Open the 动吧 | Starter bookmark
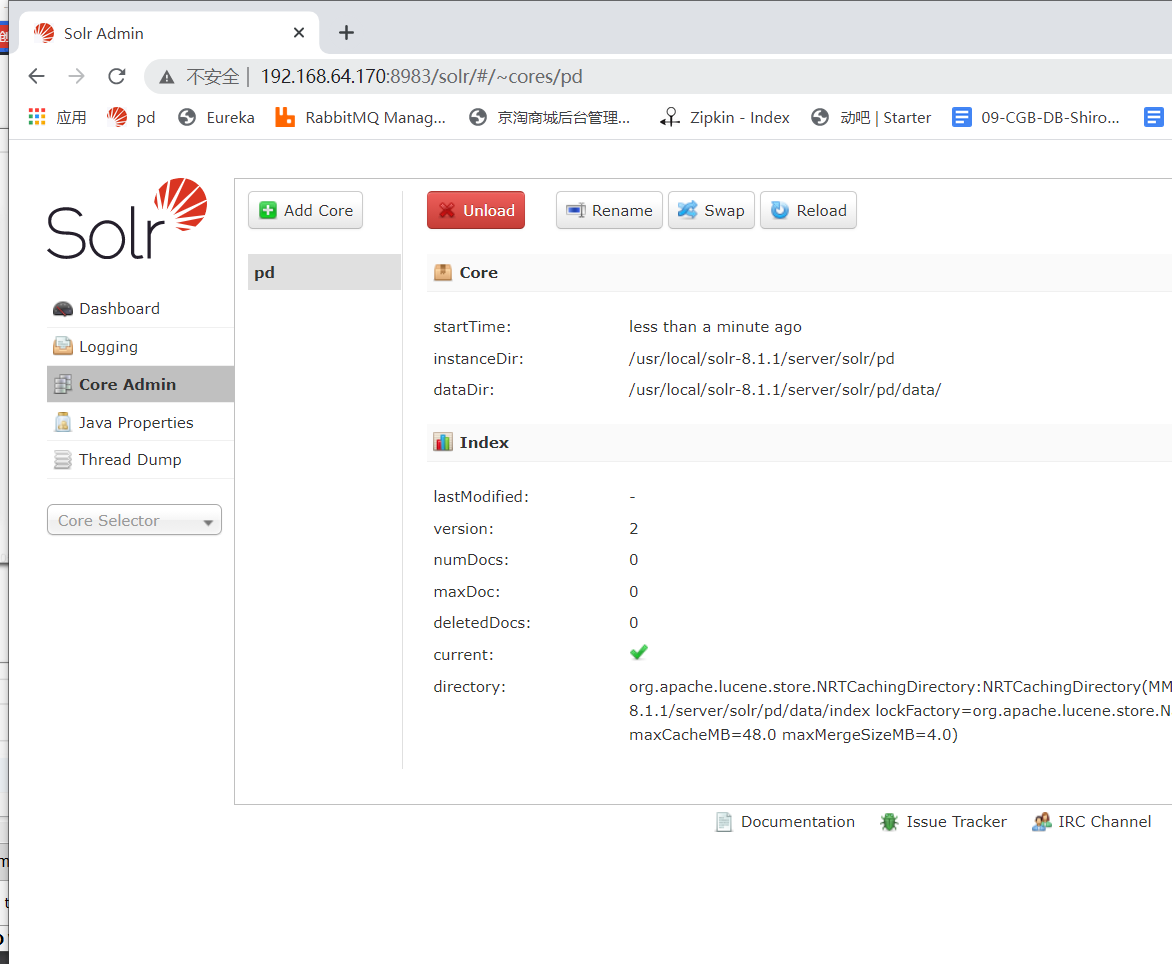 [x=872, y=117]
